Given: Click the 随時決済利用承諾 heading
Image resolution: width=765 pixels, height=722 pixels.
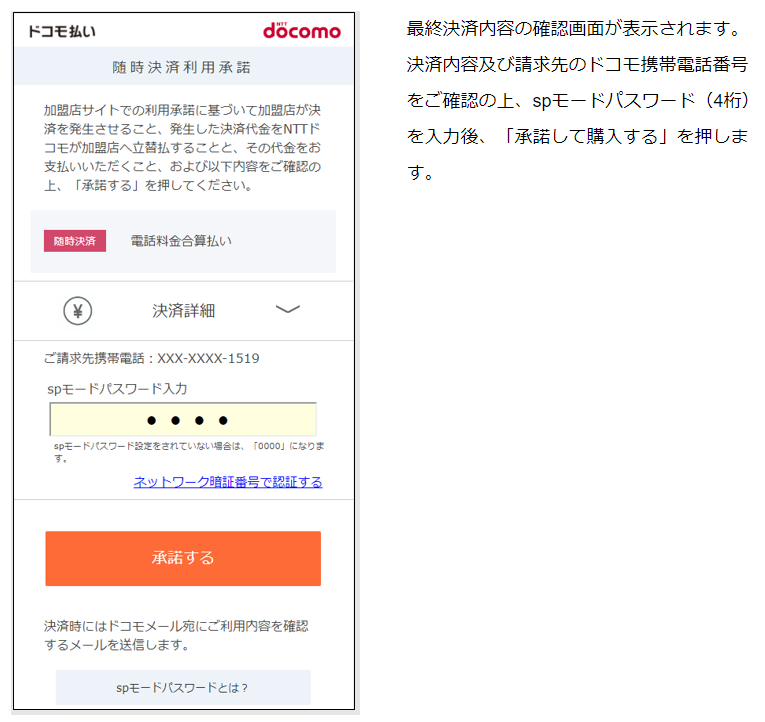Looking at the screenshot, I should click(181, 67).
